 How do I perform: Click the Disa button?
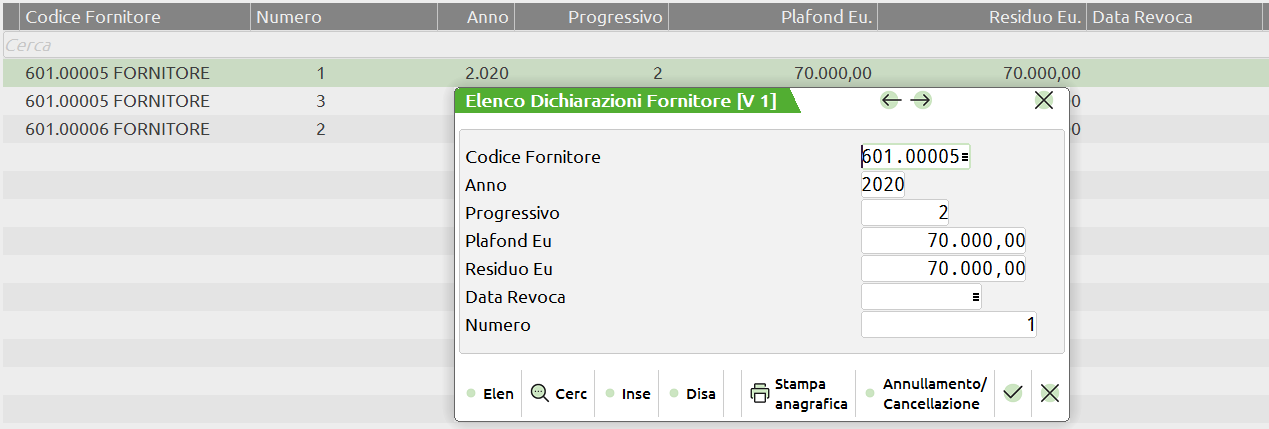(692, 394)
